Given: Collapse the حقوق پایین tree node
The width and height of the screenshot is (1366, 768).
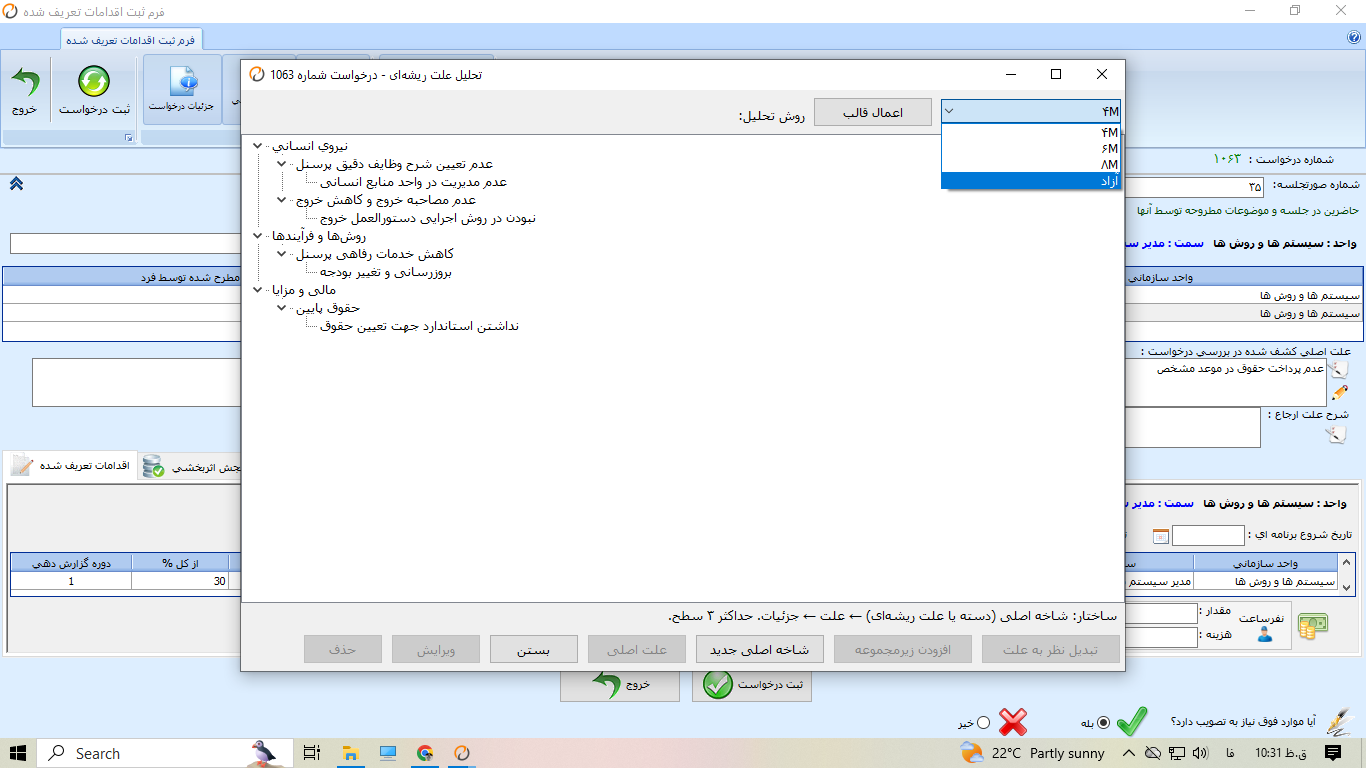Looking at the screenshot, I should [x=282, y=308].
